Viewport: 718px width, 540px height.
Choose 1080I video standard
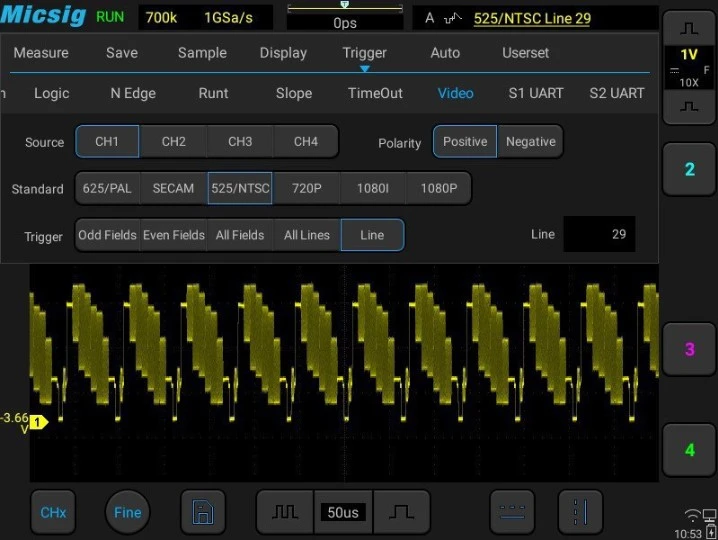click(373, 188)
